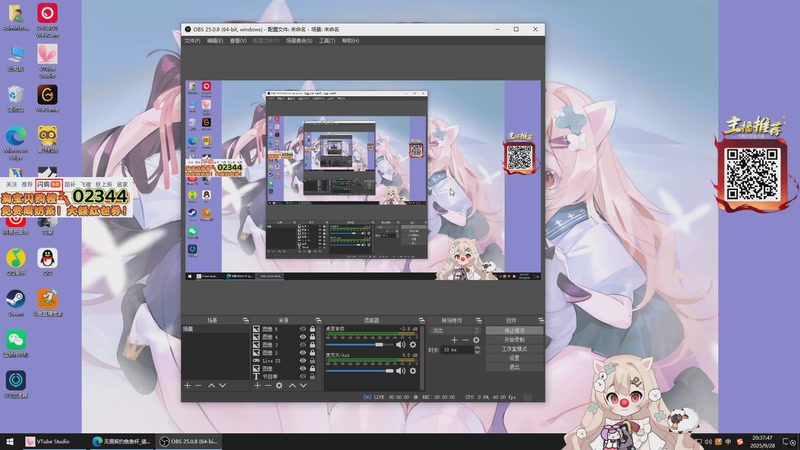The image size is (800, 450).
Task: Mute the Mic/Aux speaker icon
Action: click(401, 371)
